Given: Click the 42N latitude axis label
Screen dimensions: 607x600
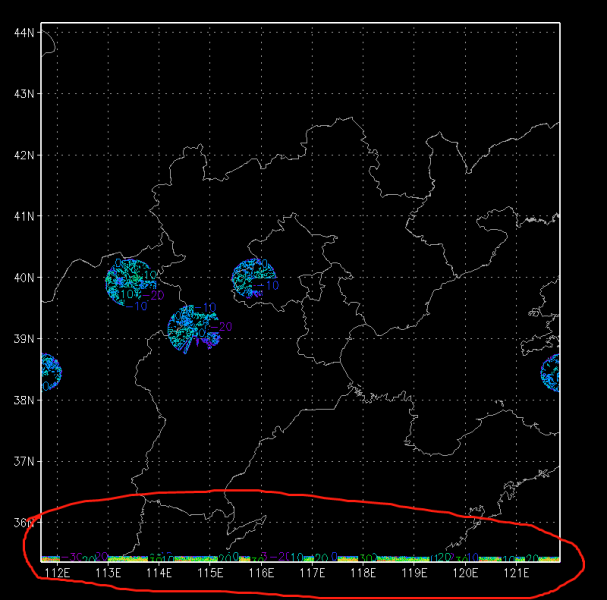Looking at the screenshot, I should [x=25, y=155].
